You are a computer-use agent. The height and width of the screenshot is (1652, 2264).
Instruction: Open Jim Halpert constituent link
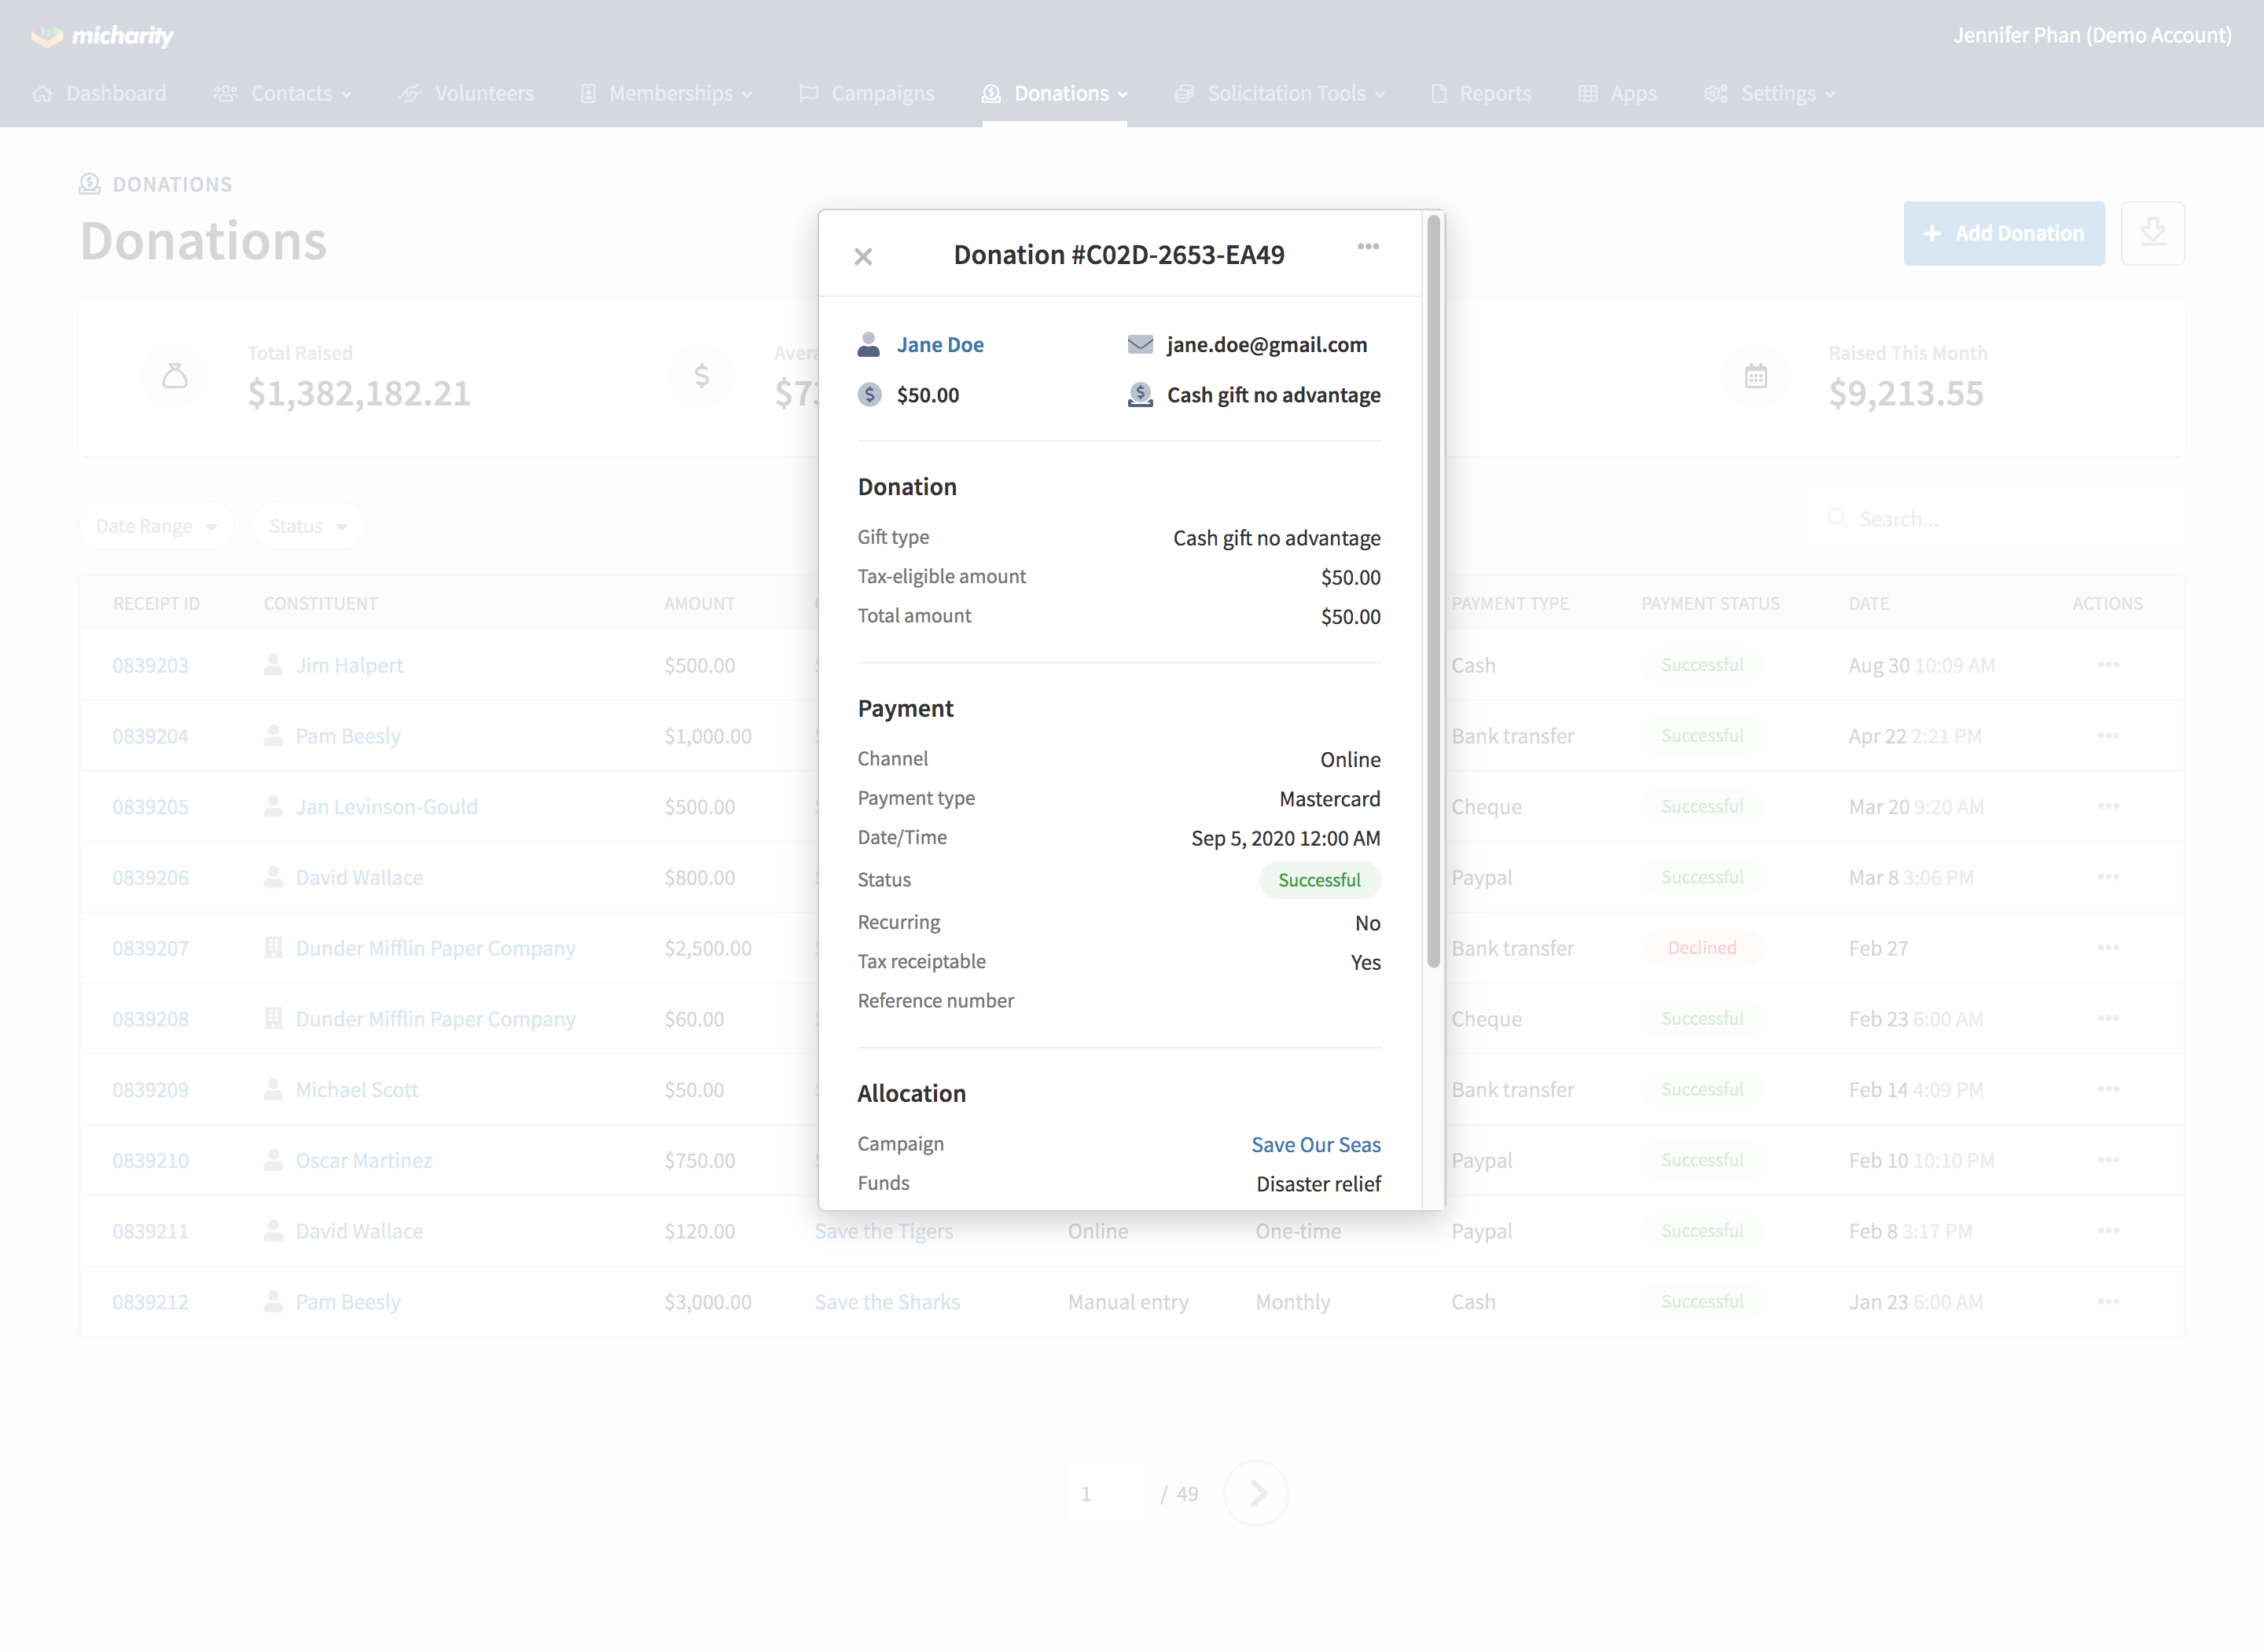tap(349, 665)
